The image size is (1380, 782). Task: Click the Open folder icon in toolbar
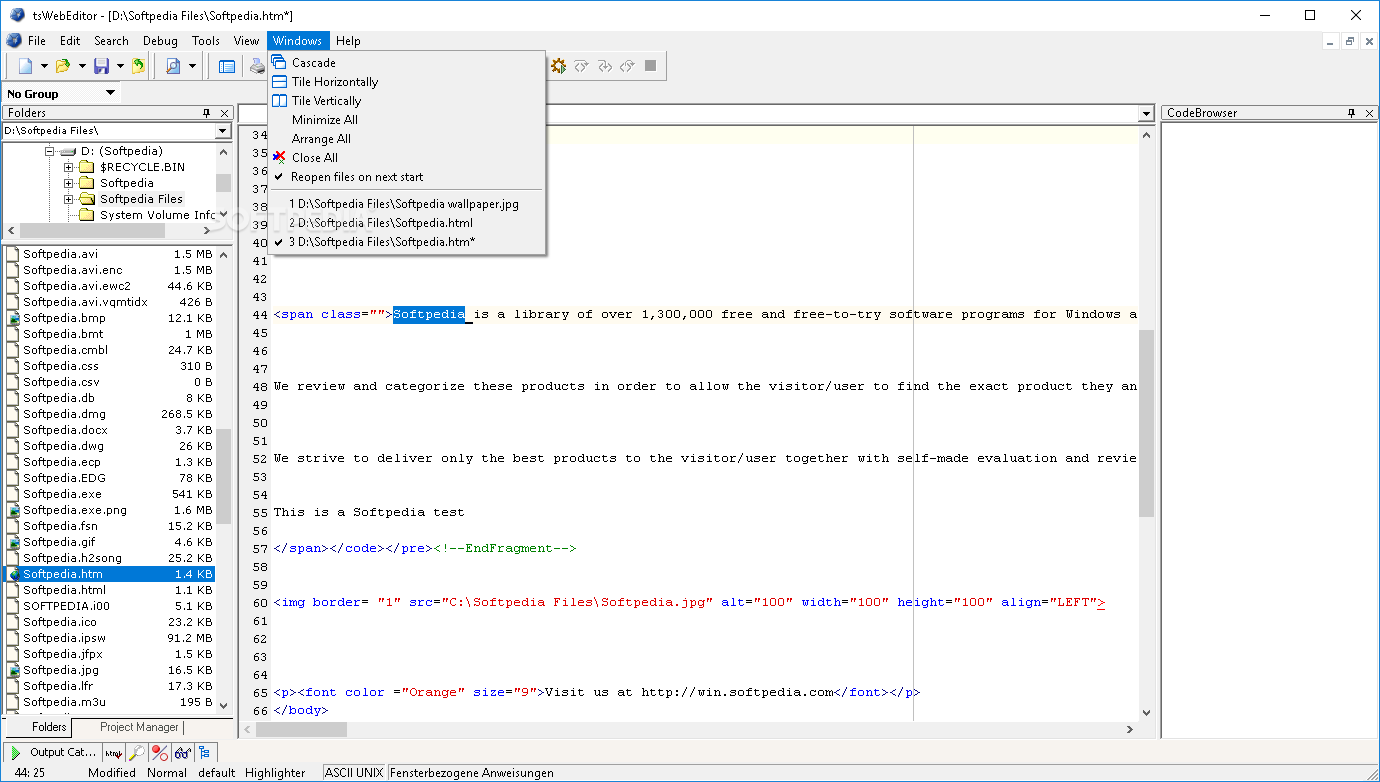tap(63, 66)
